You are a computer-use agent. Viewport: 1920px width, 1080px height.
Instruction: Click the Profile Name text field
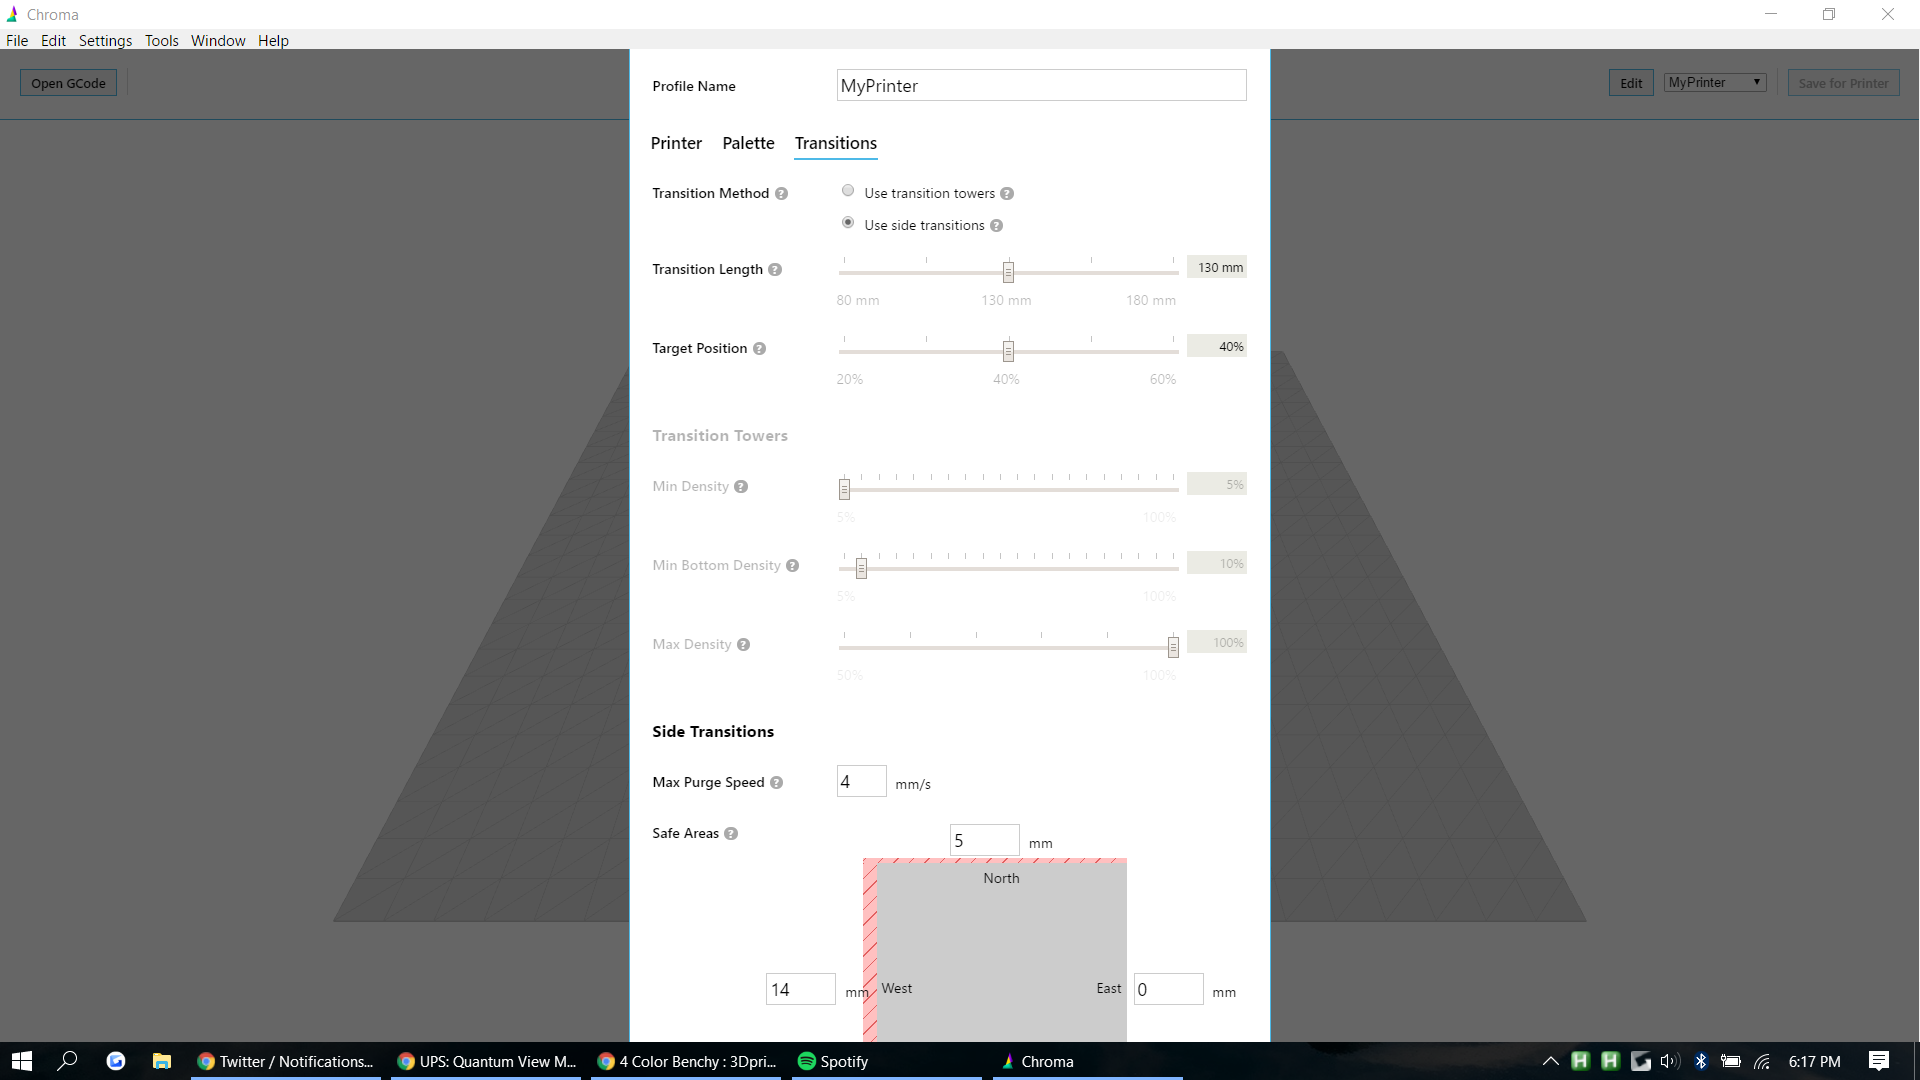click(x=1041, y=86)
